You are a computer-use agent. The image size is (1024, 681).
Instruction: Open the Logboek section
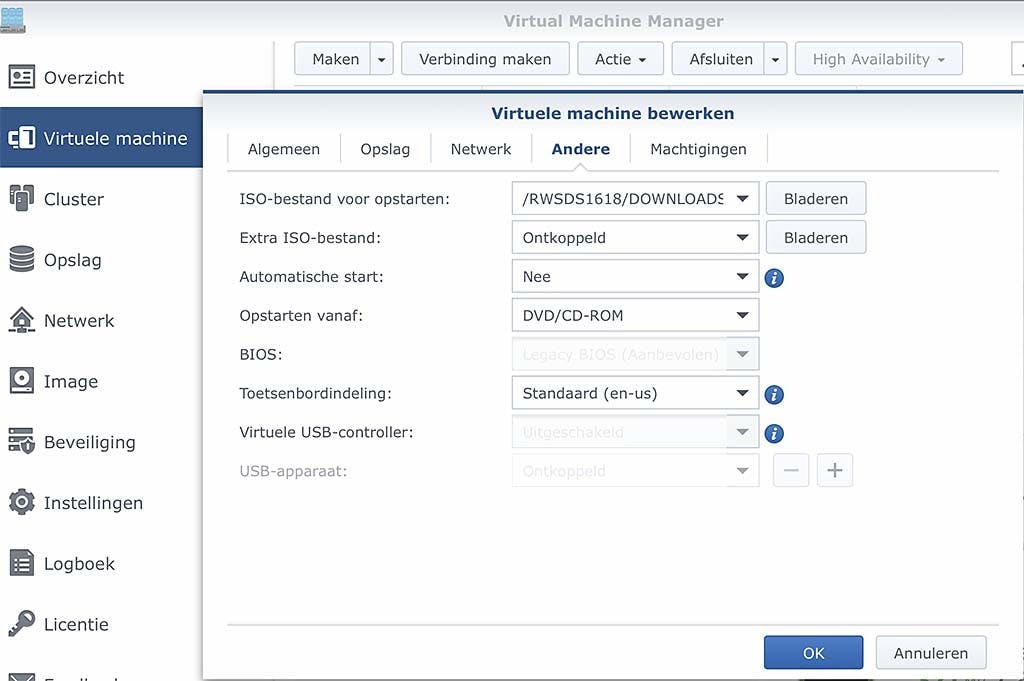coord(78,563)
